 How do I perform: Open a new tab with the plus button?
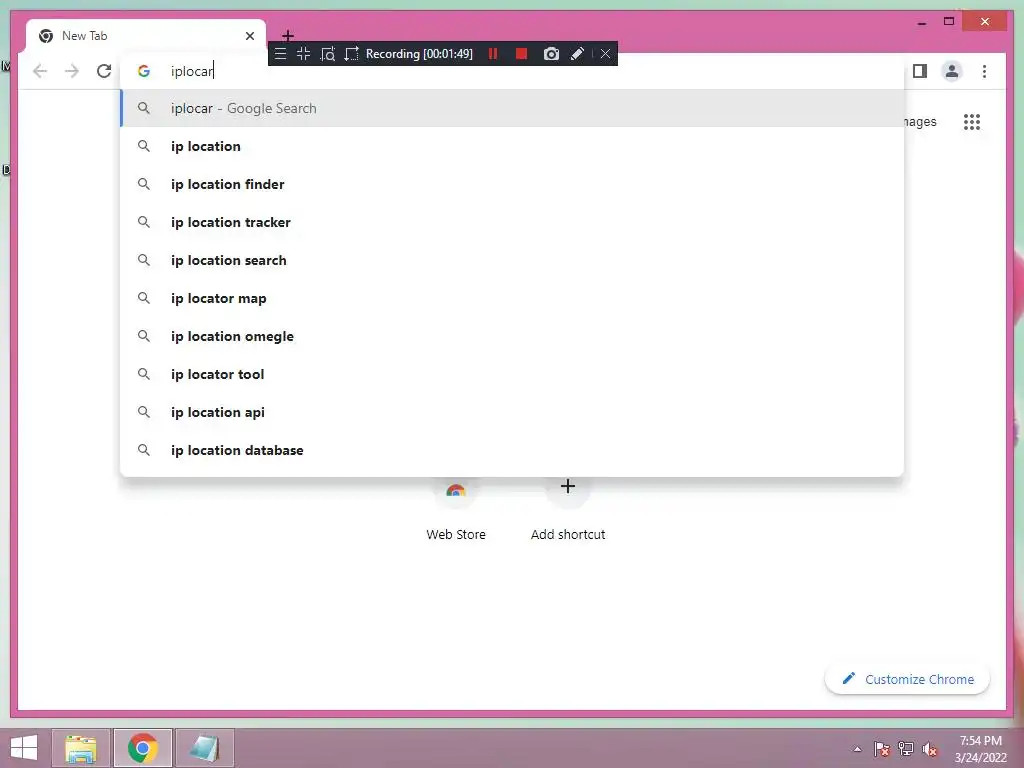point(288,35)
